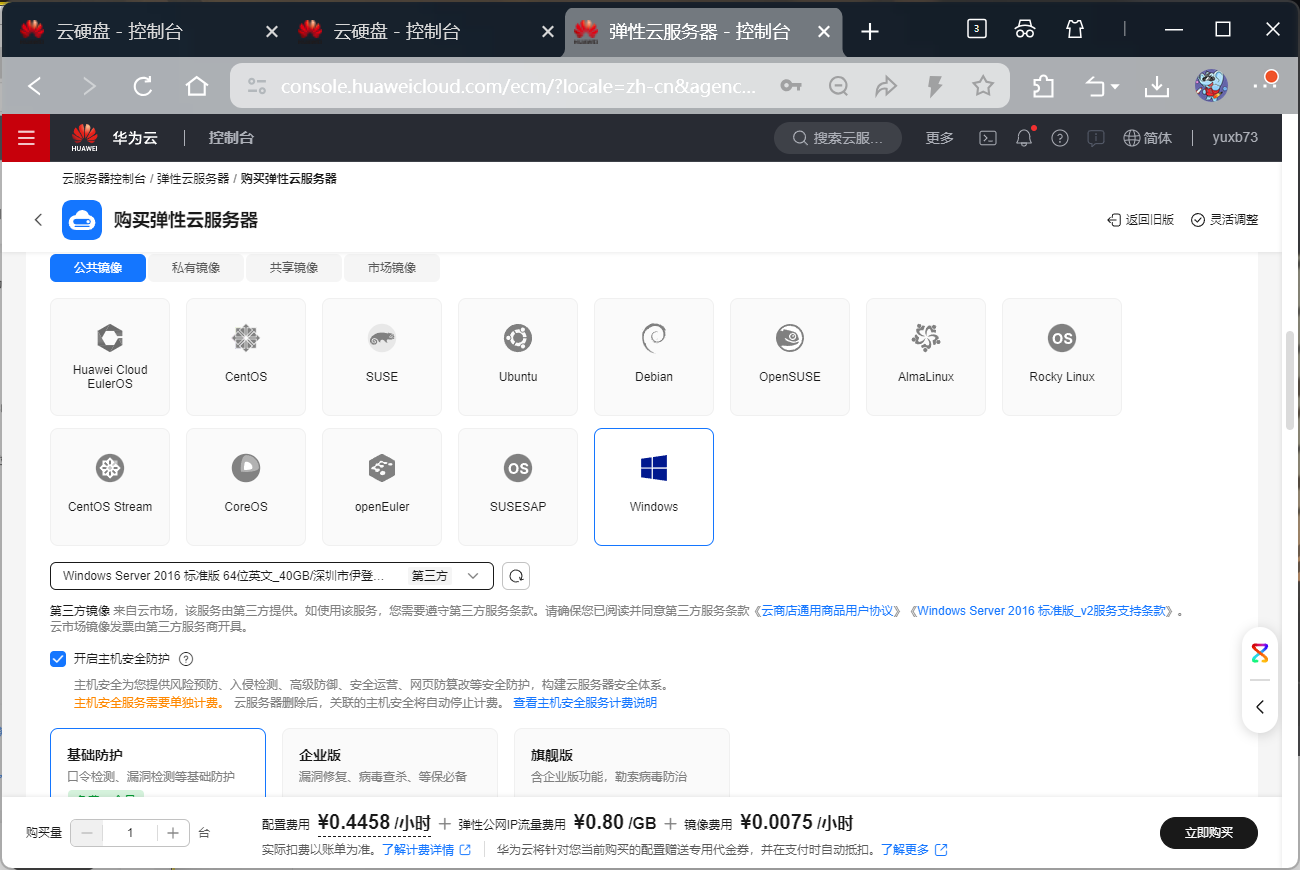Select the CentOS Stream image card

[110, 487]
